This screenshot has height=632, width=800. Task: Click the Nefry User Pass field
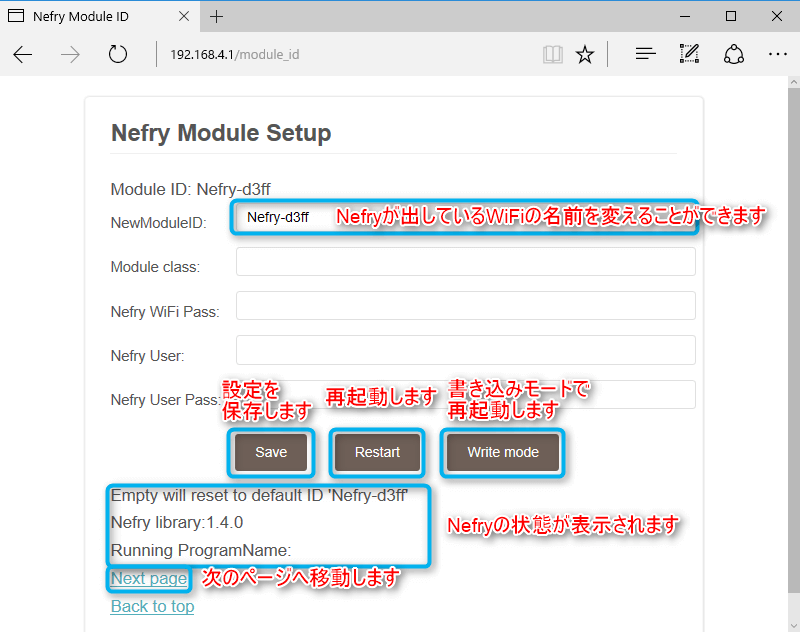pyautogui.click(x=465, y=394)
